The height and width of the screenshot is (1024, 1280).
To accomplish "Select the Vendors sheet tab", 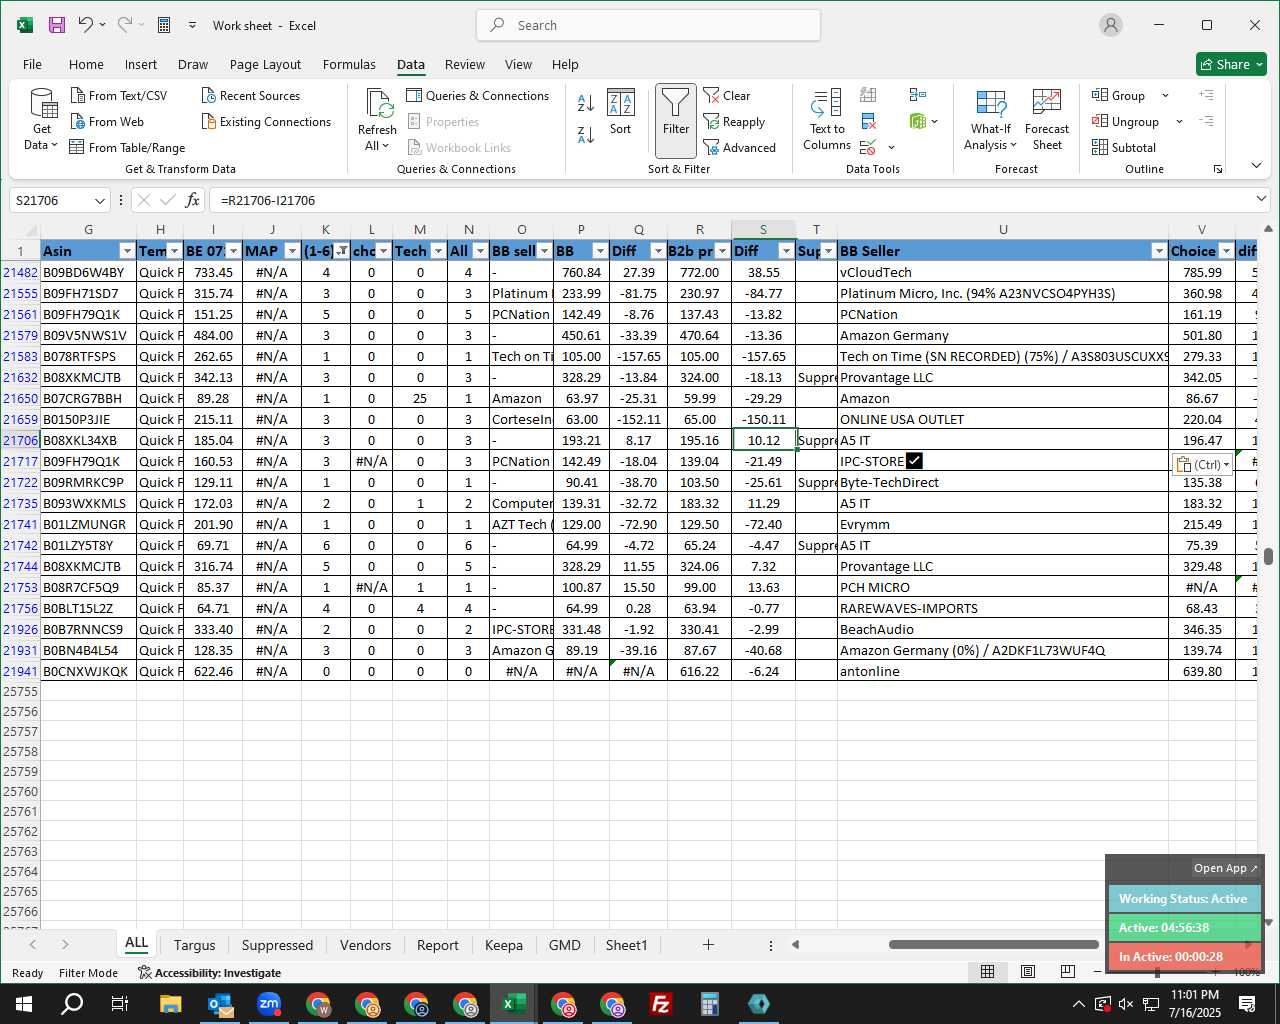I will click(x=365, y=945).
